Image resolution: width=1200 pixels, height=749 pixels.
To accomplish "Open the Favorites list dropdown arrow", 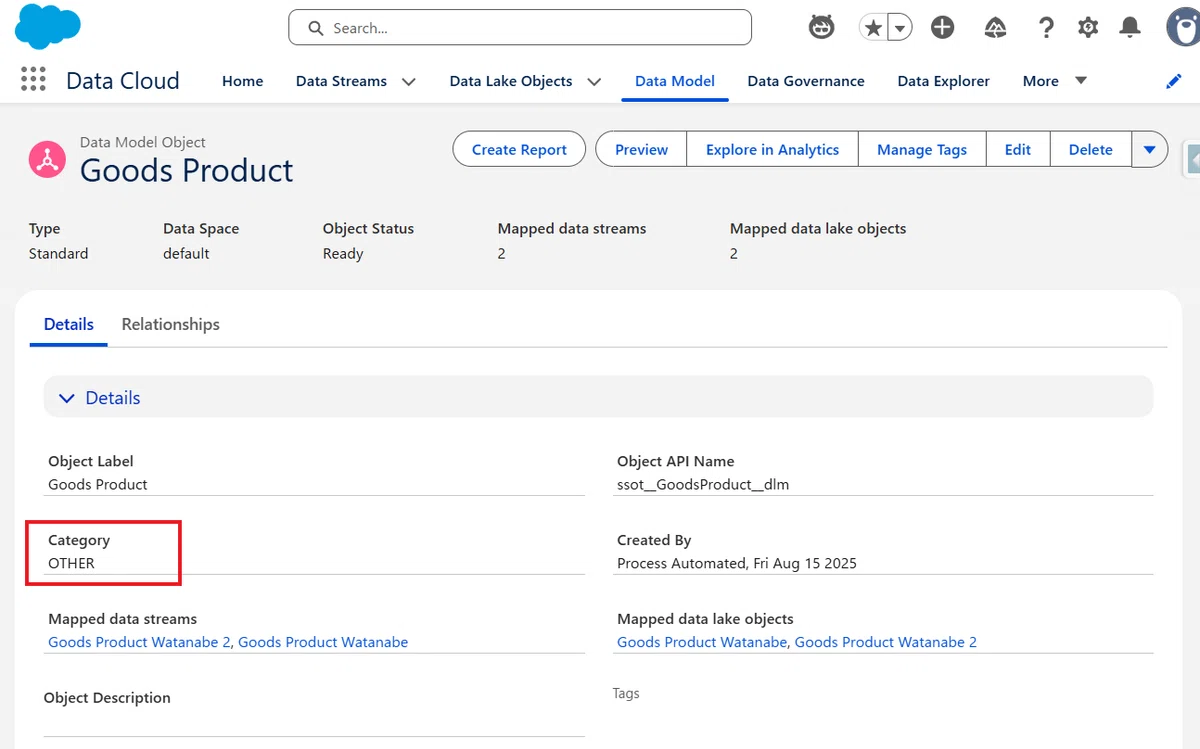I will pos(900,28).
